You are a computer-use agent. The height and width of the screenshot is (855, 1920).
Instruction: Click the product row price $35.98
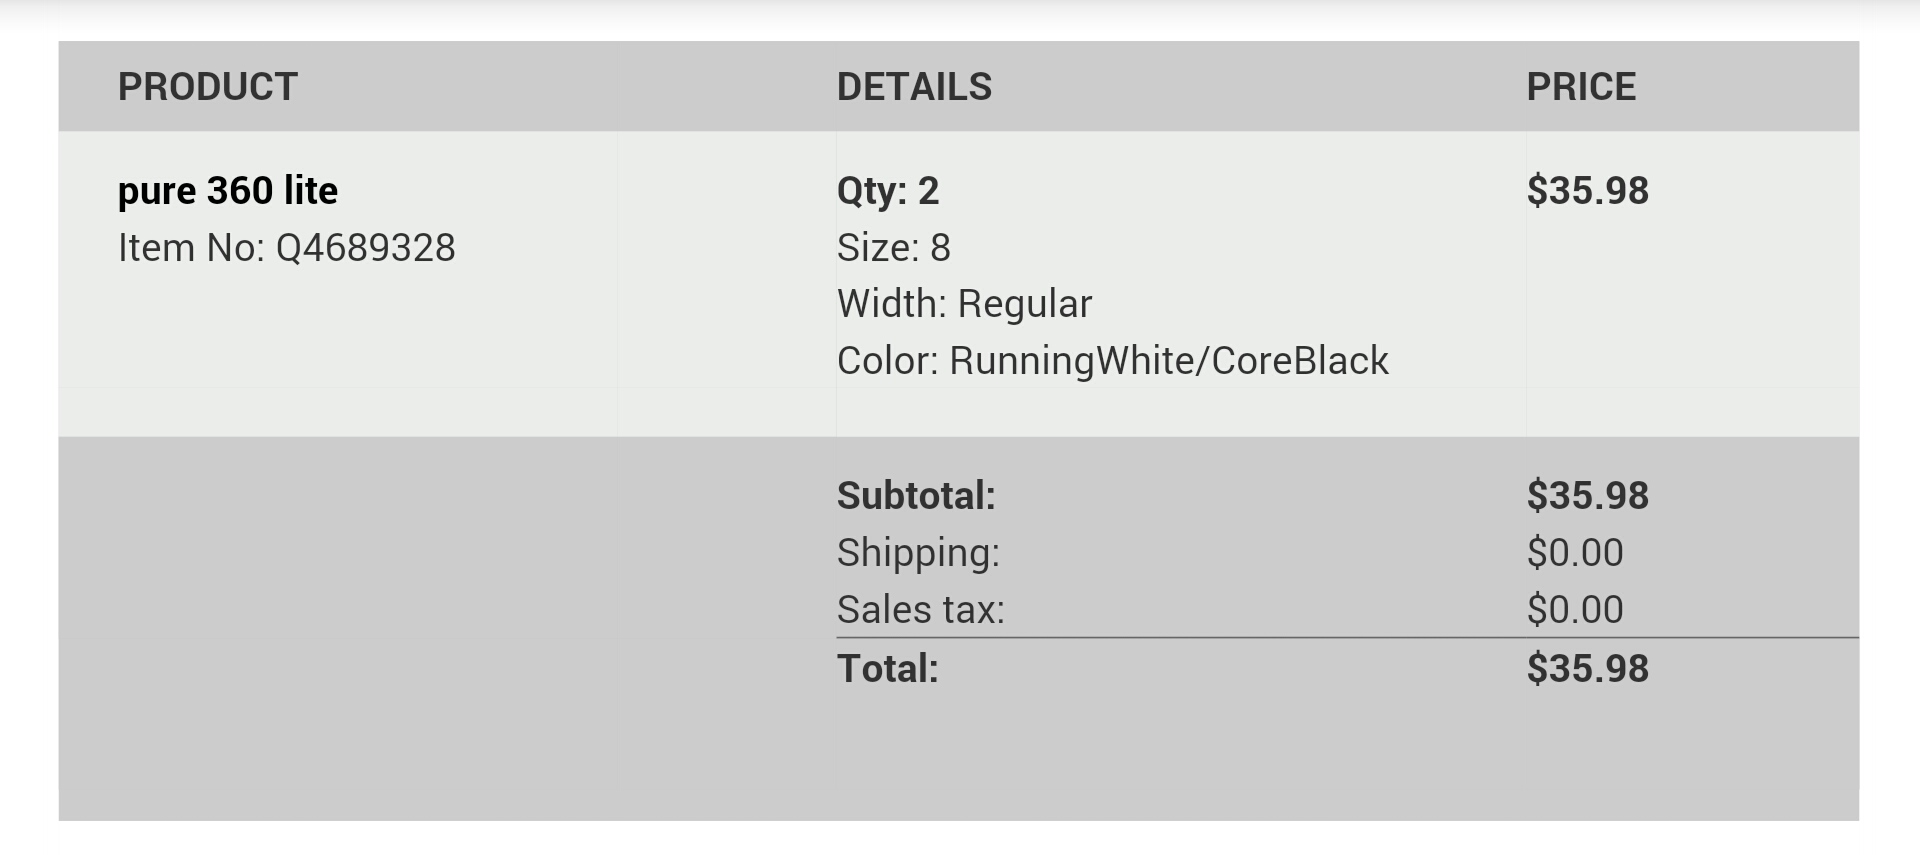click(1587, 191)
